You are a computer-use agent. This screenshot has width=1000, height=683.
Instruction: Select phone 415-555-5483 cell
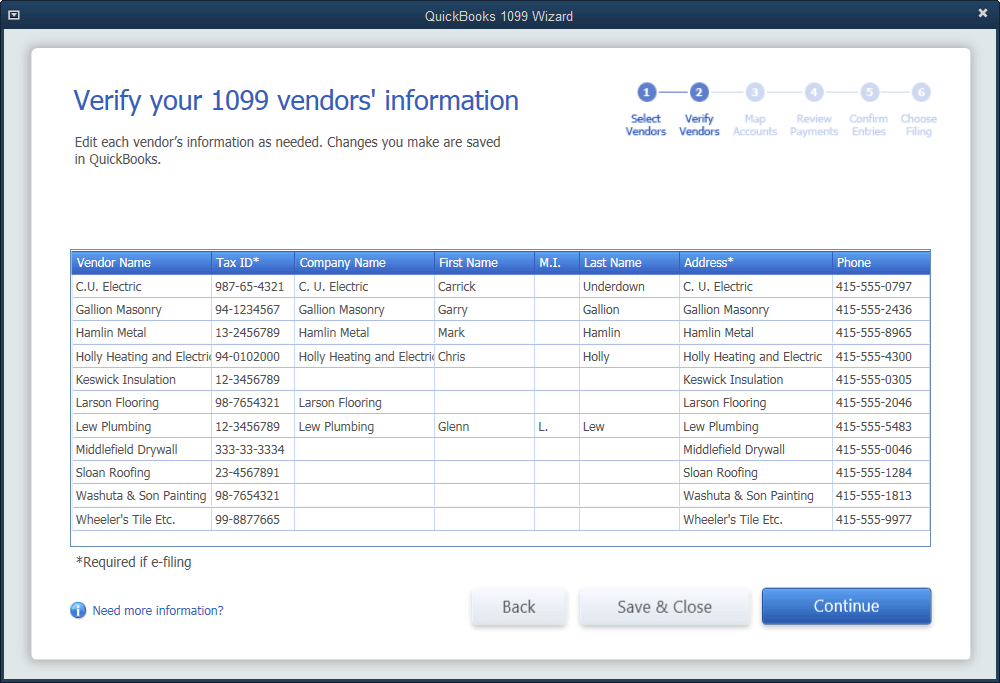tap(881, 426)
